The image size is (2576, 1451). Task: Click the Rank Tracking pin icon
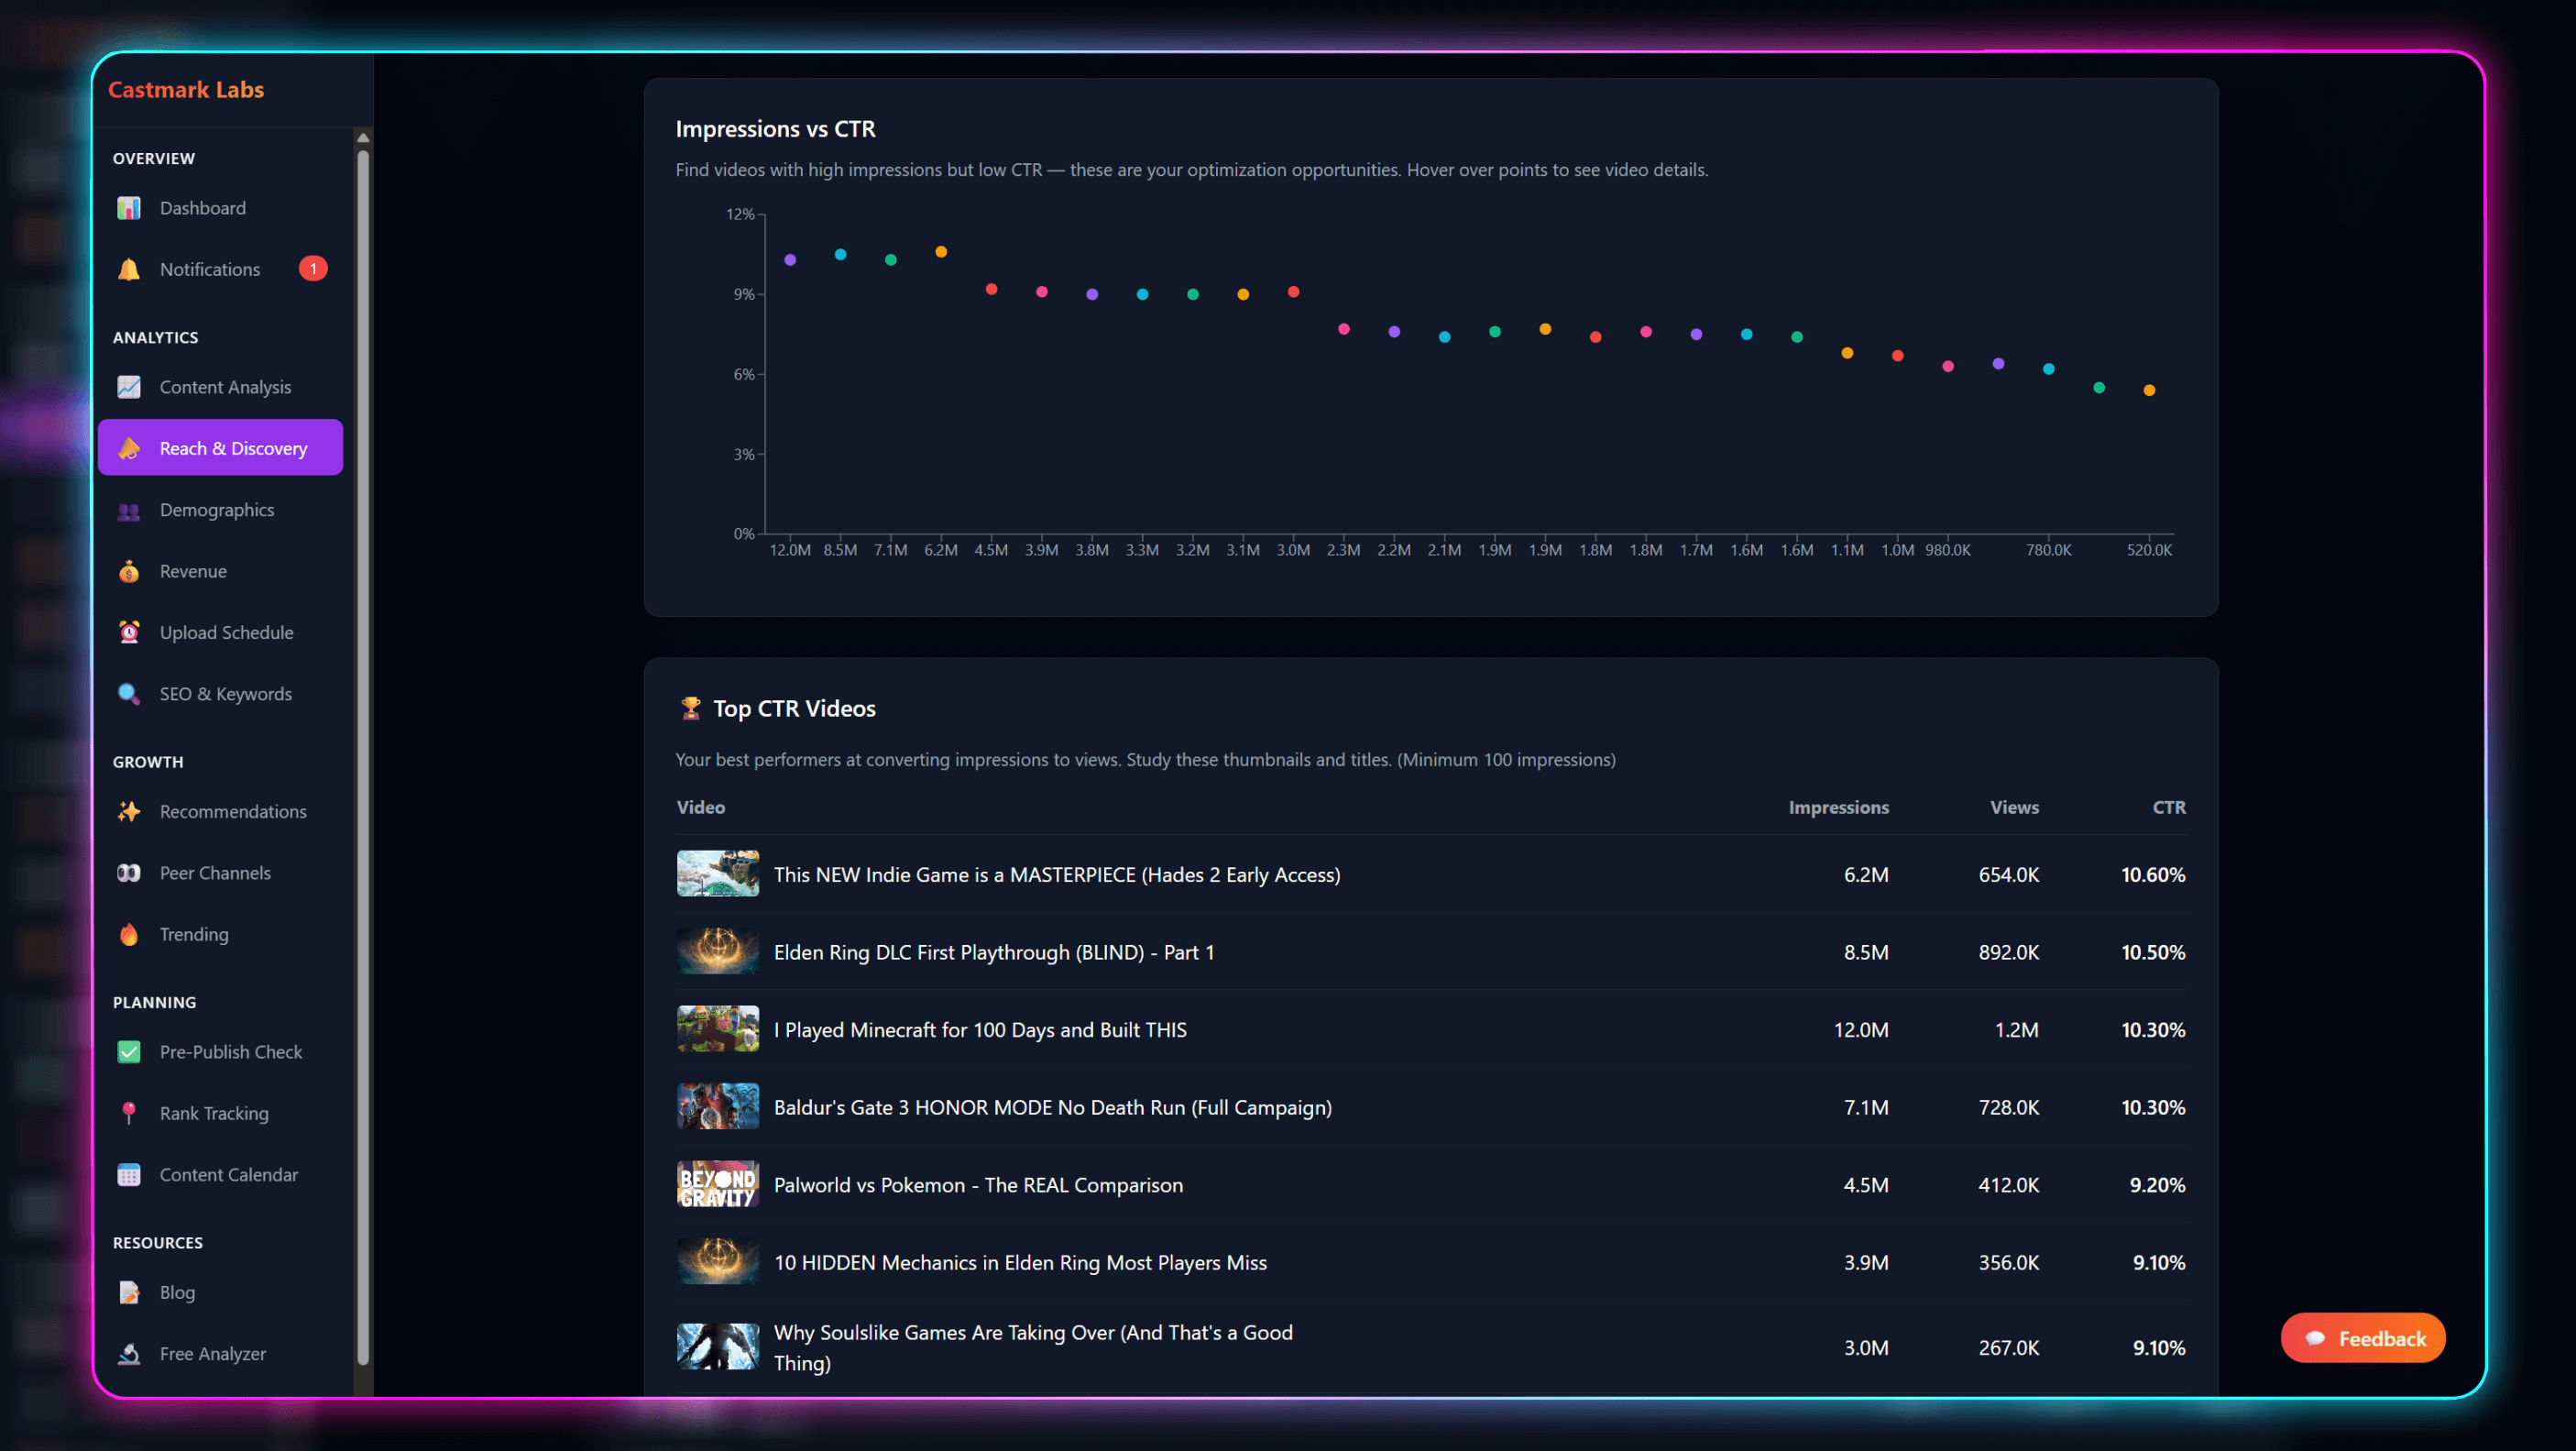pyautogui.click(x=129, y=1113)
